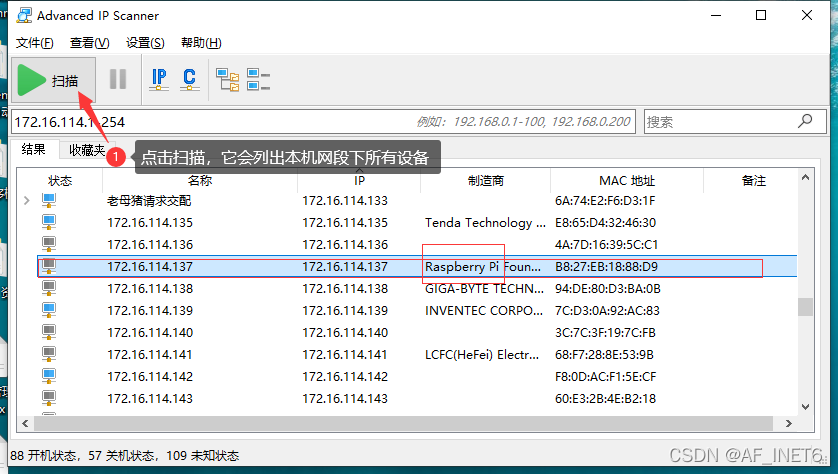
Task: Click device icon for 172.16.114.136
Action: (x=49, y=244)
